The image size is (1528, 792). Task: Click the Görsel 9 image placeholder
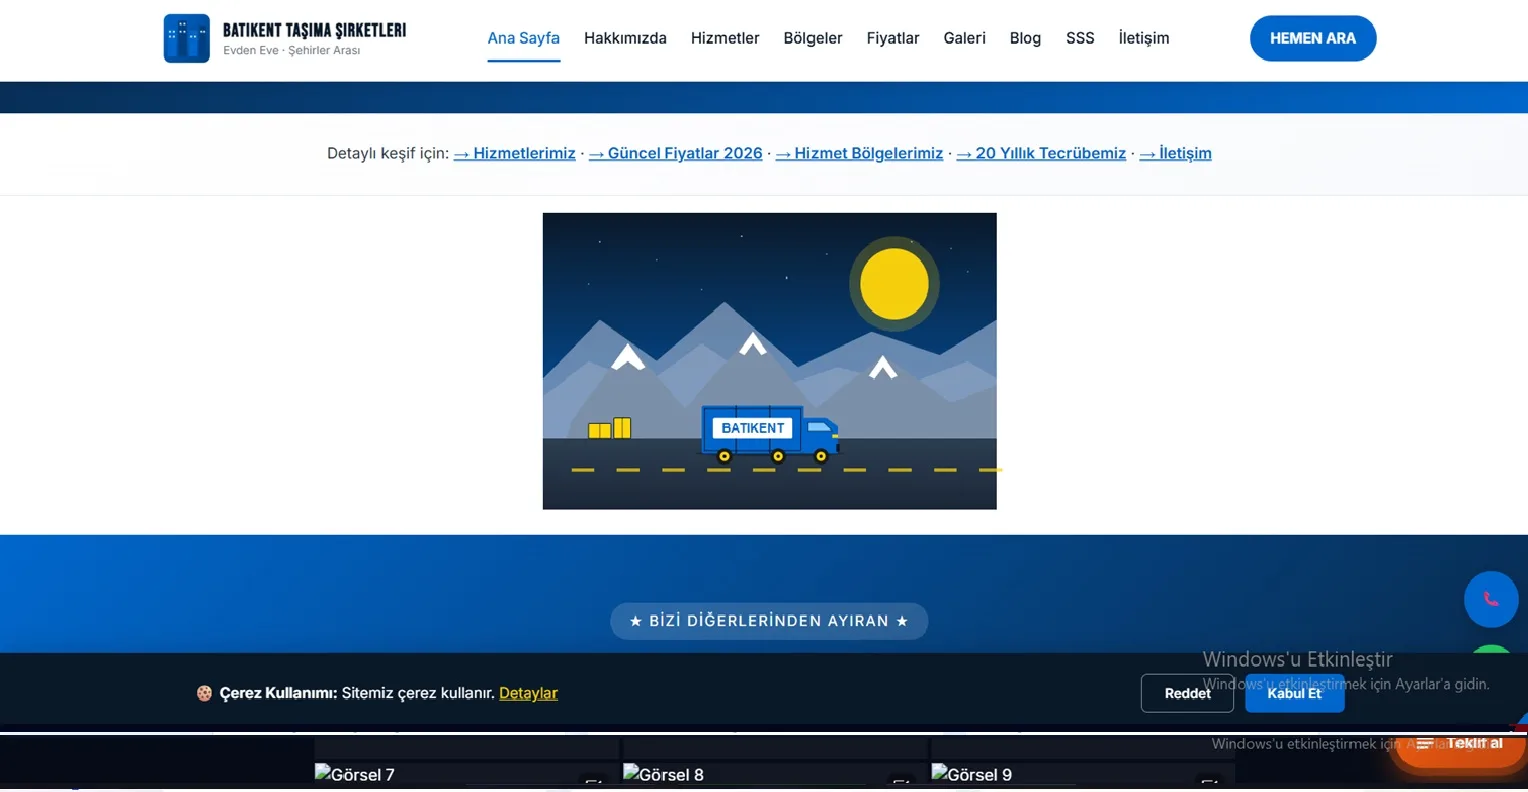point(972,774)
